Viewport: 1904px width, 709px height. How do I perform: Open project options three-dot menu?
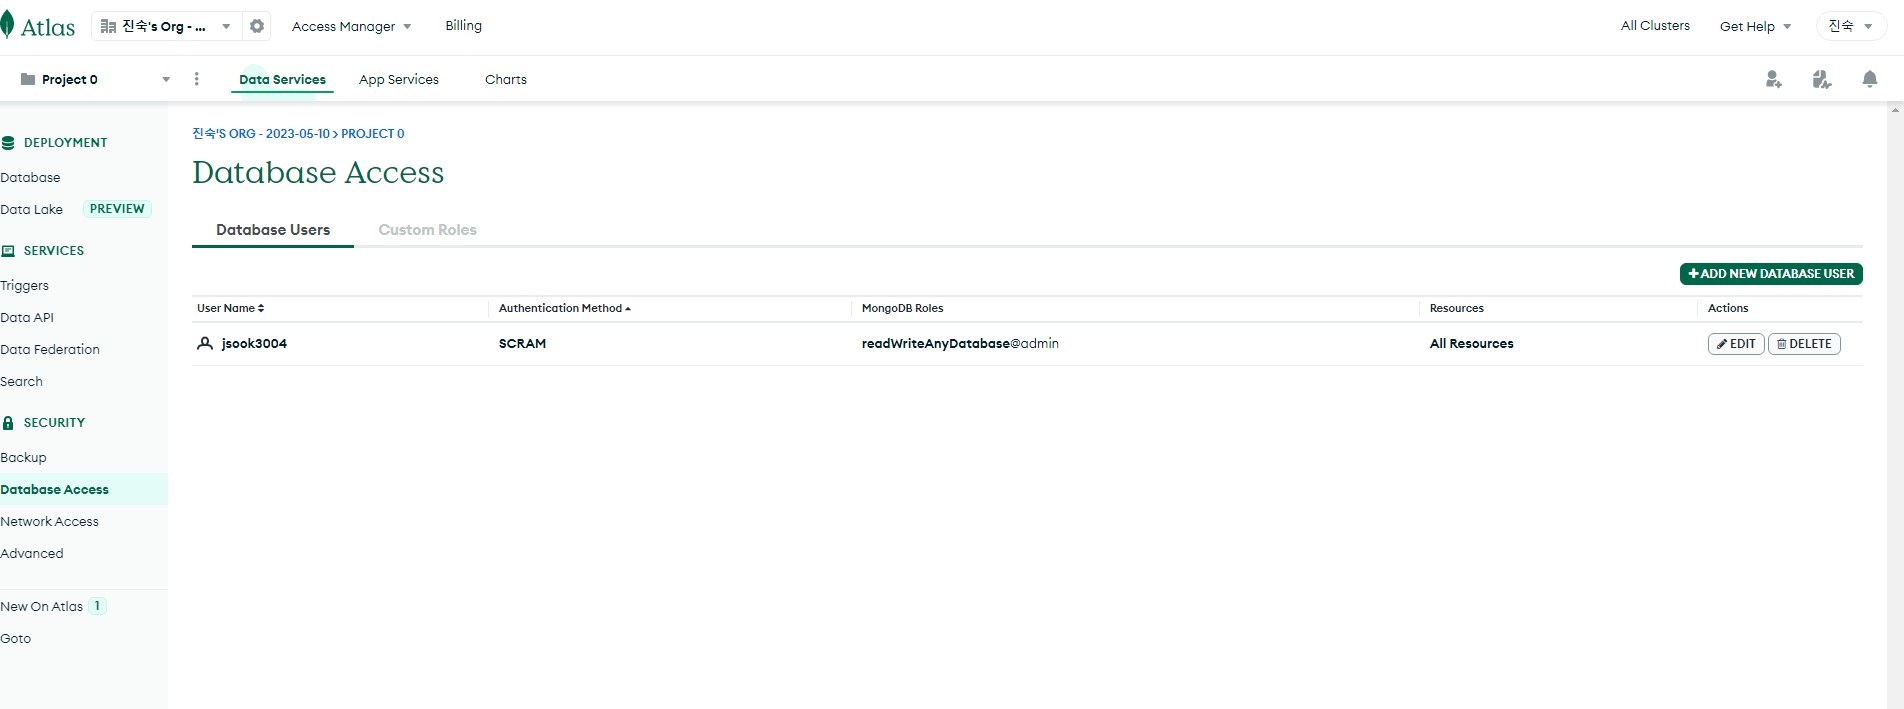196,79
